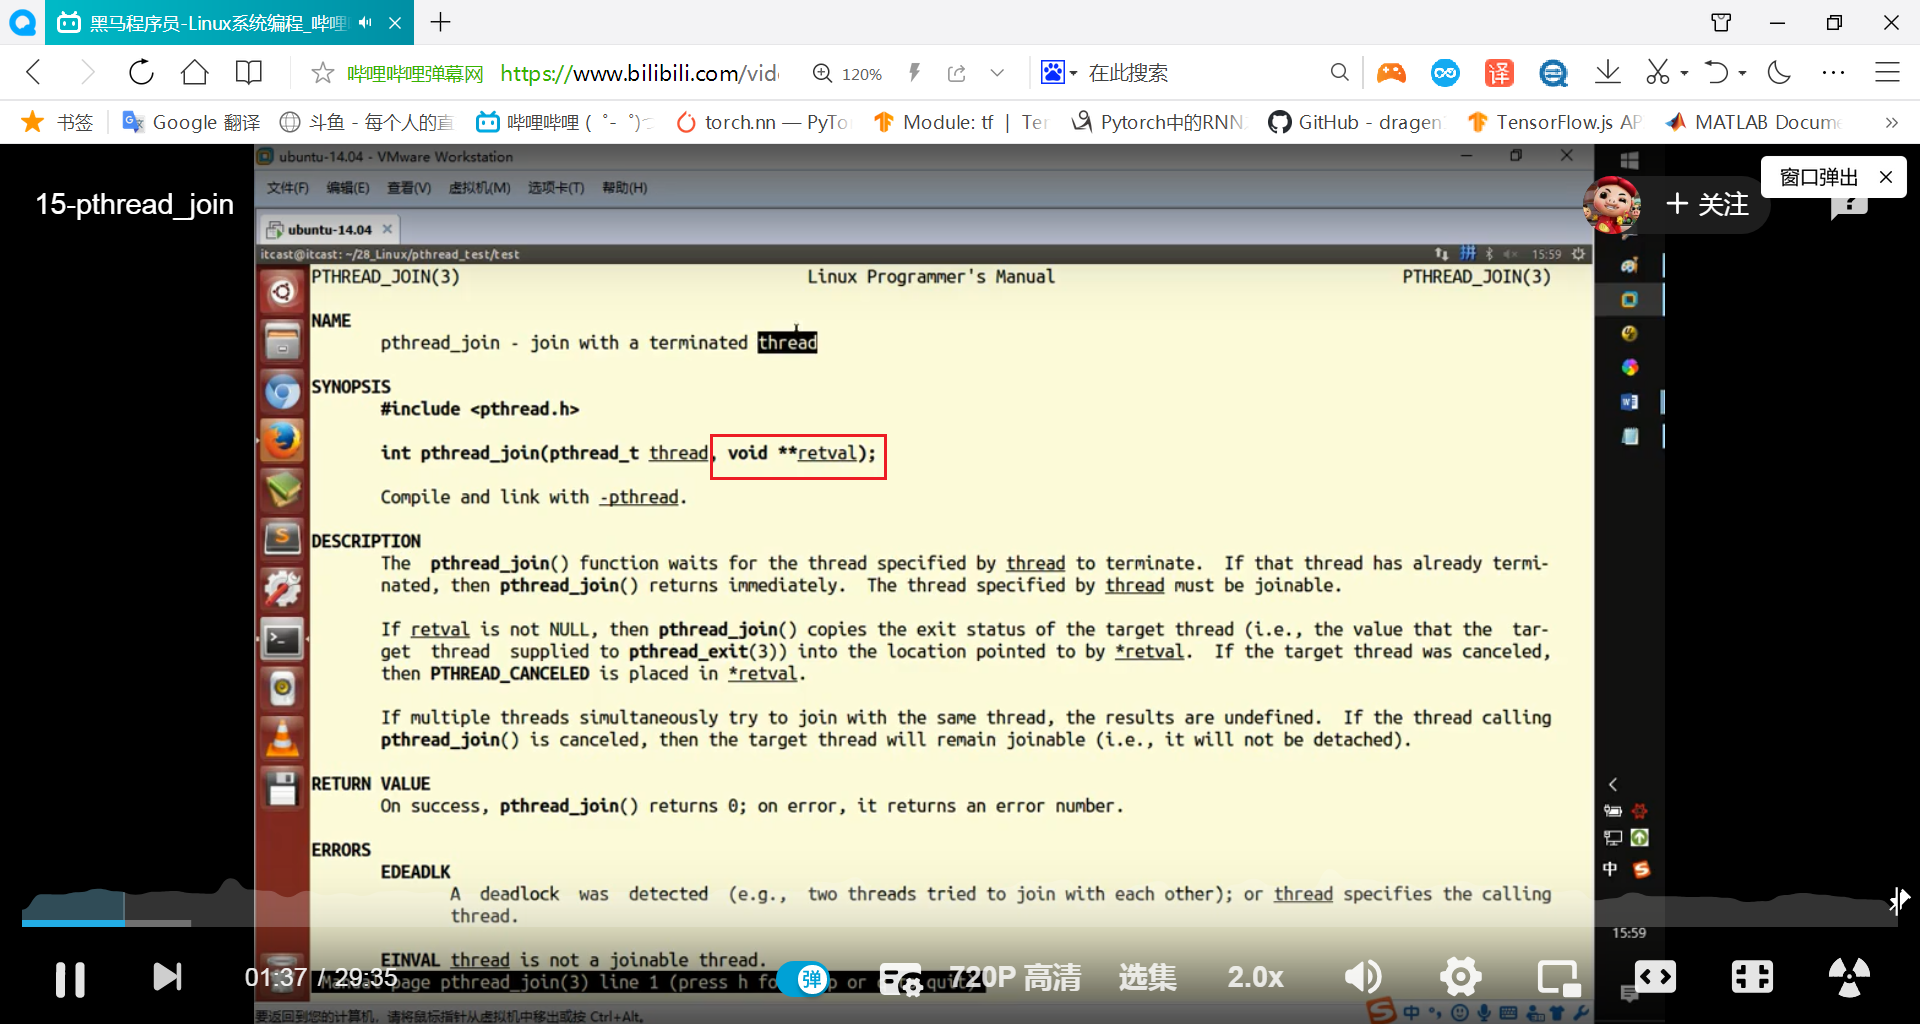Go to browser home page

(195, 72)
